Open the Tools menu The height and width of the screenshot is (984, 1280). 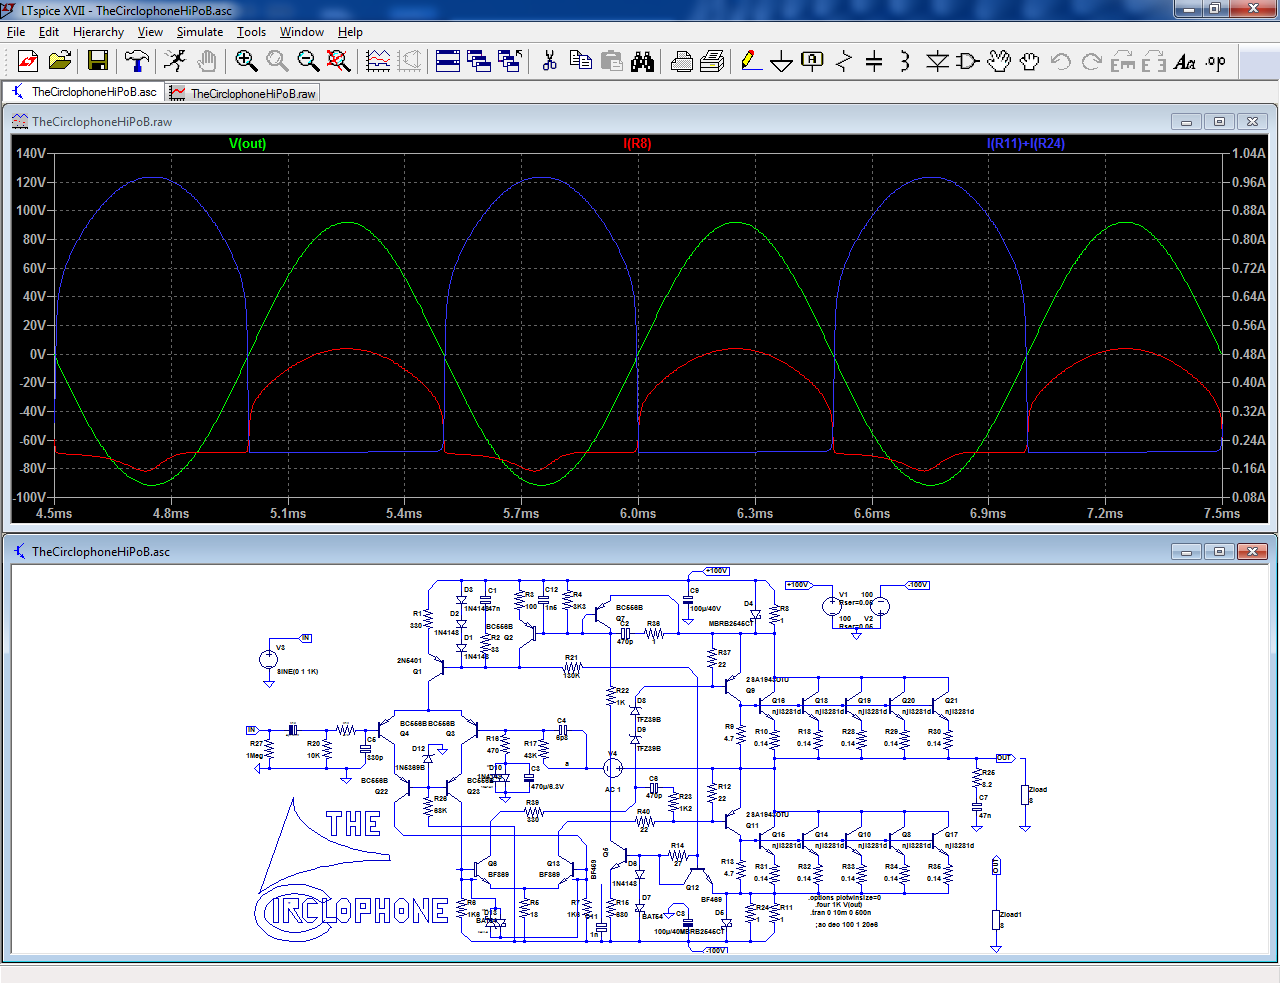pyautogui.click(x=251, y=32)
